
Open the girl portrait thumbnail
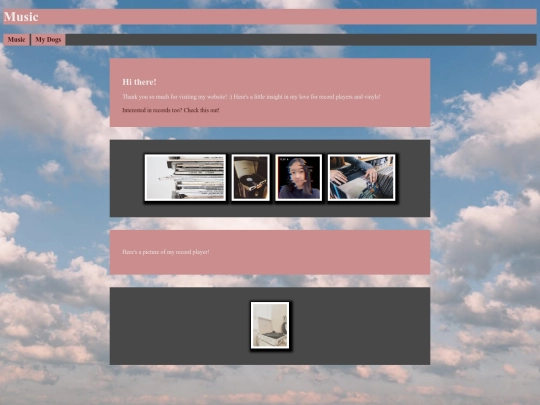(299, 177)
